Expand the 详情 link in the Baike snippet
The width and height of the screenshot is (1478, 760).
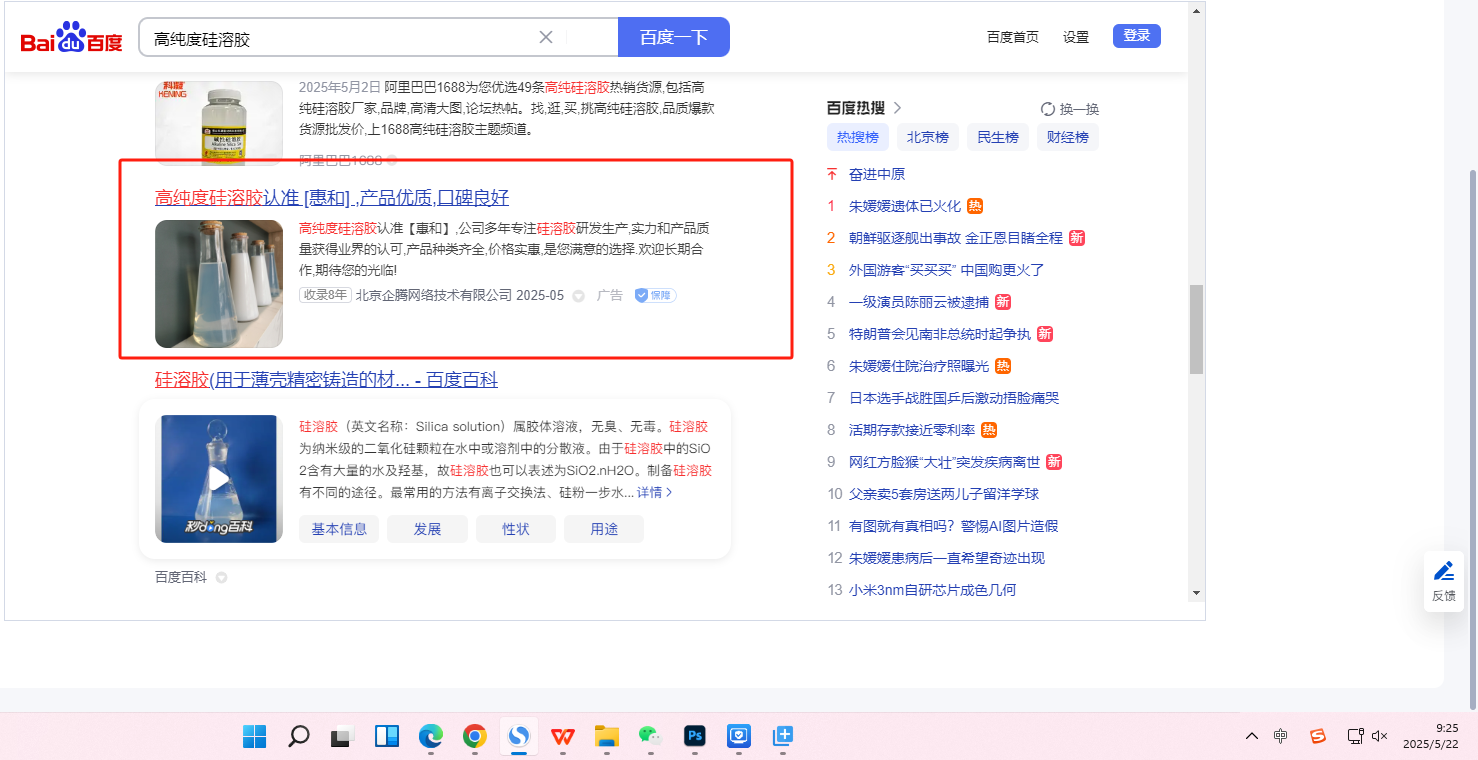[x=655, y=492]
